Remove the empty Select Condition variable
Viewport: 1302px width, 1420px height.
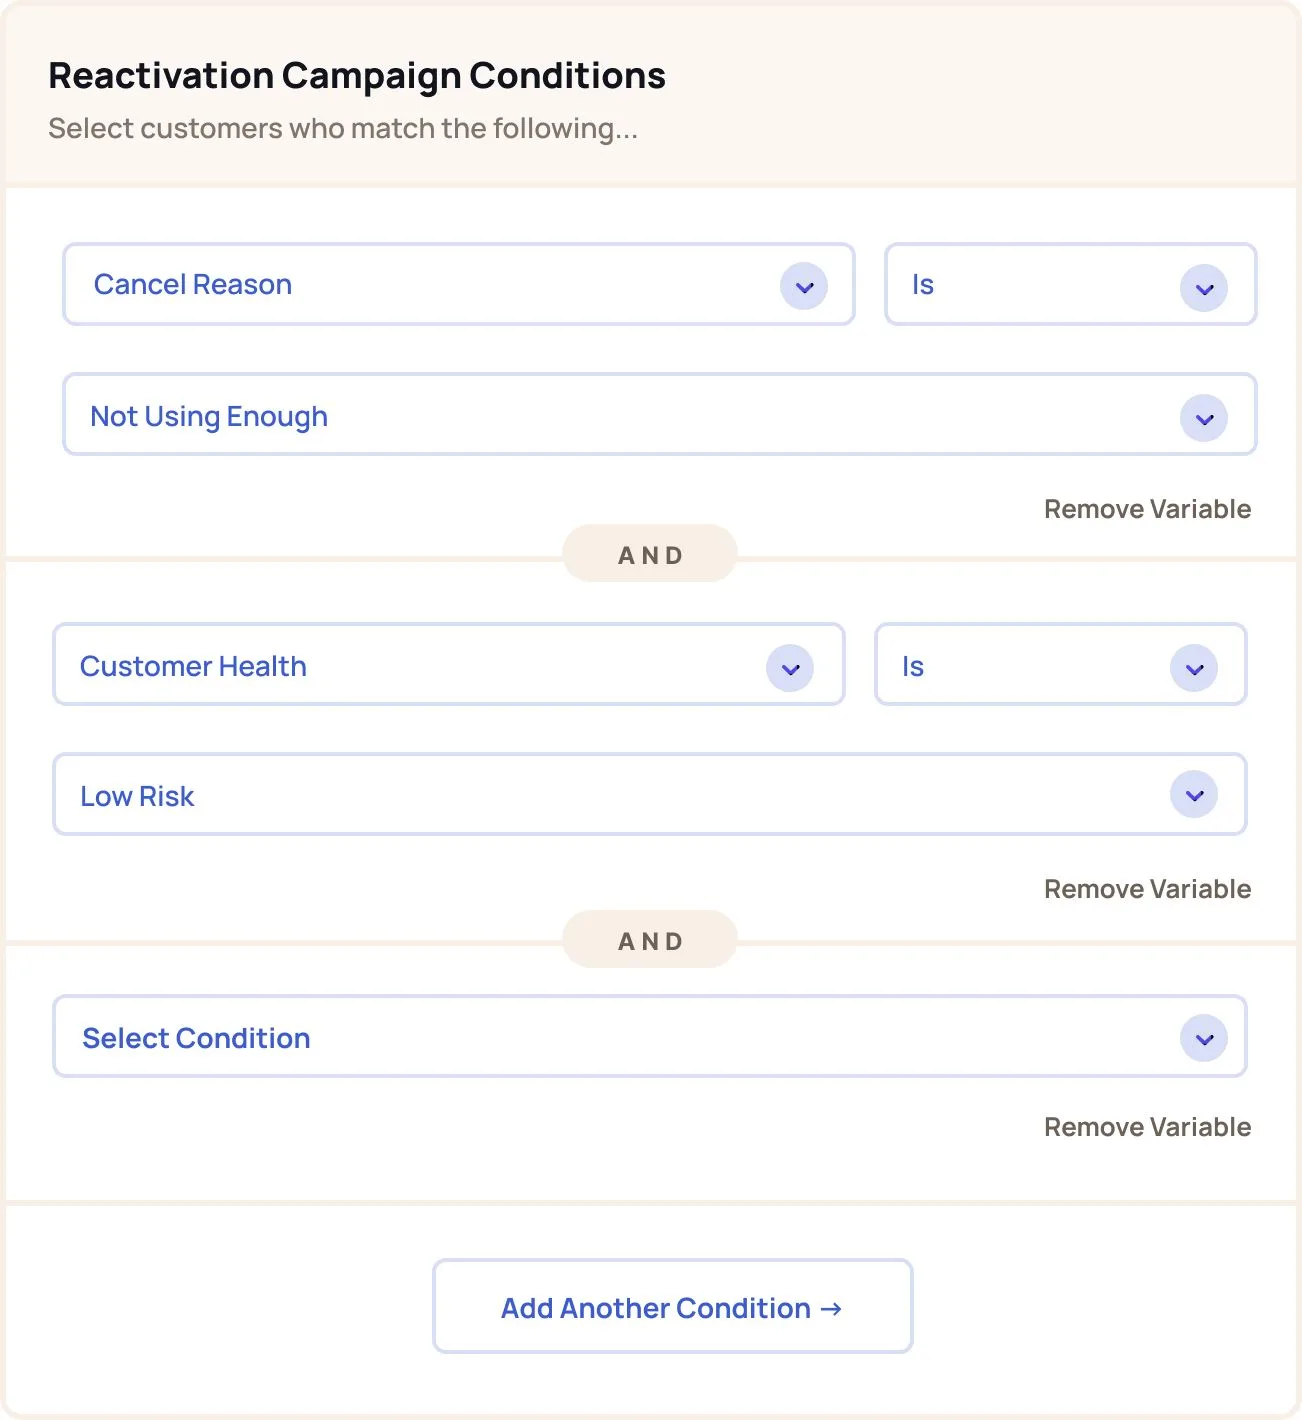tap(1147, 1127)
